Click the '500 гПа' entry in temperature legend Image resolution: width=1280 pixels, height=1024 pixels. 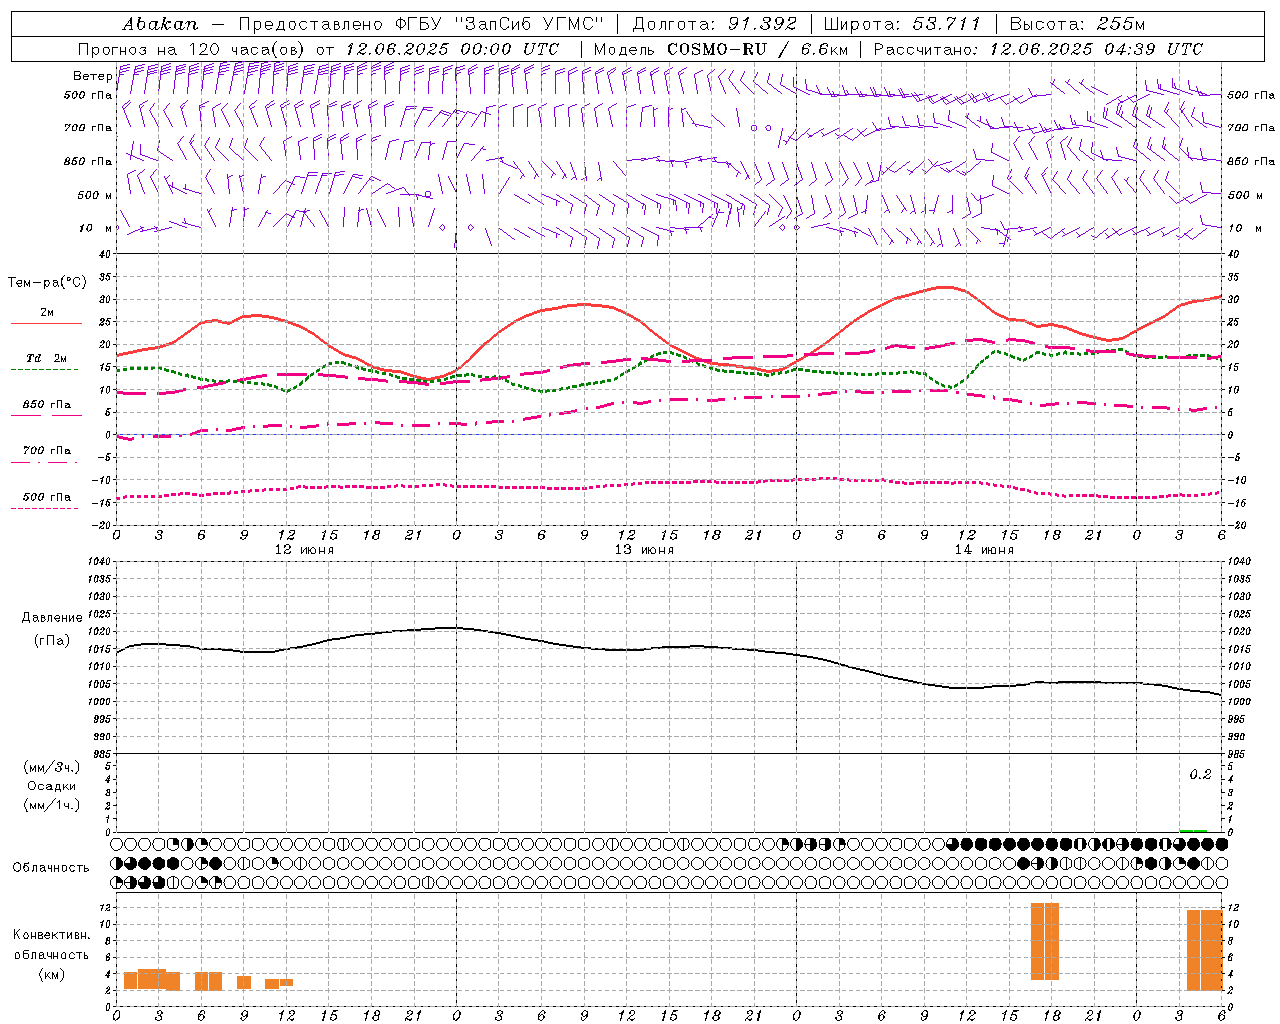coord(46,497)
